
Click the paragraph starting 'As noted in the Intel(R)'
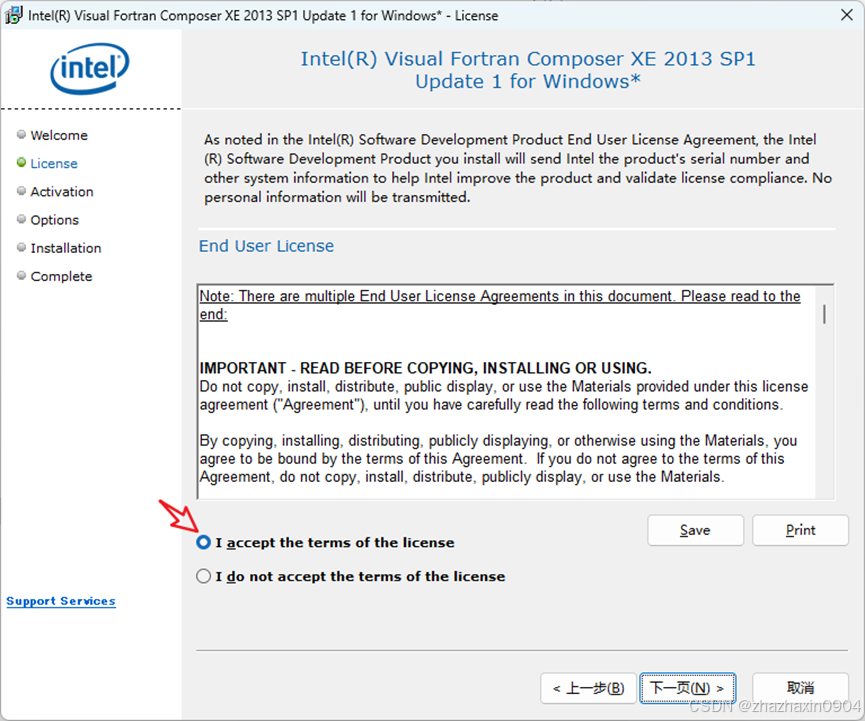coord(517,168)
